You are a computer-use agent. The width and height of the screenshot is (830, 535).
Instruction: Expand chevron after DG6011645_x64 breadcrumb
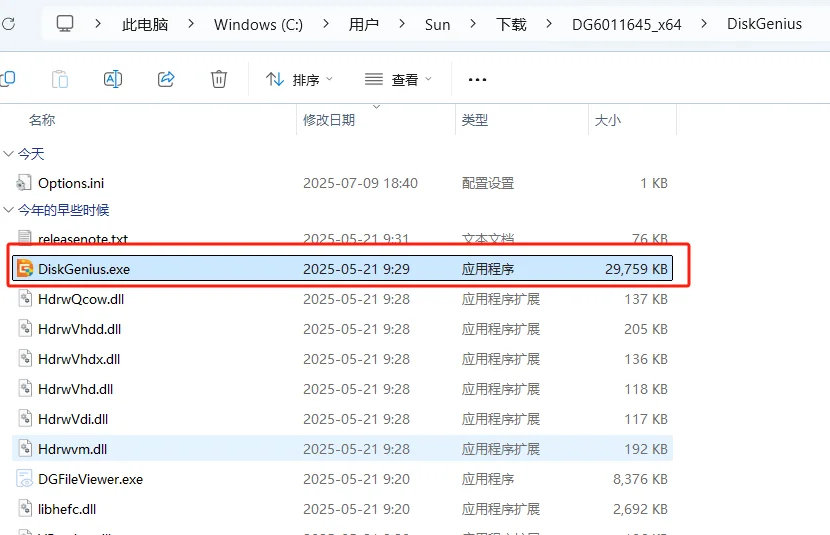[703, 24]
